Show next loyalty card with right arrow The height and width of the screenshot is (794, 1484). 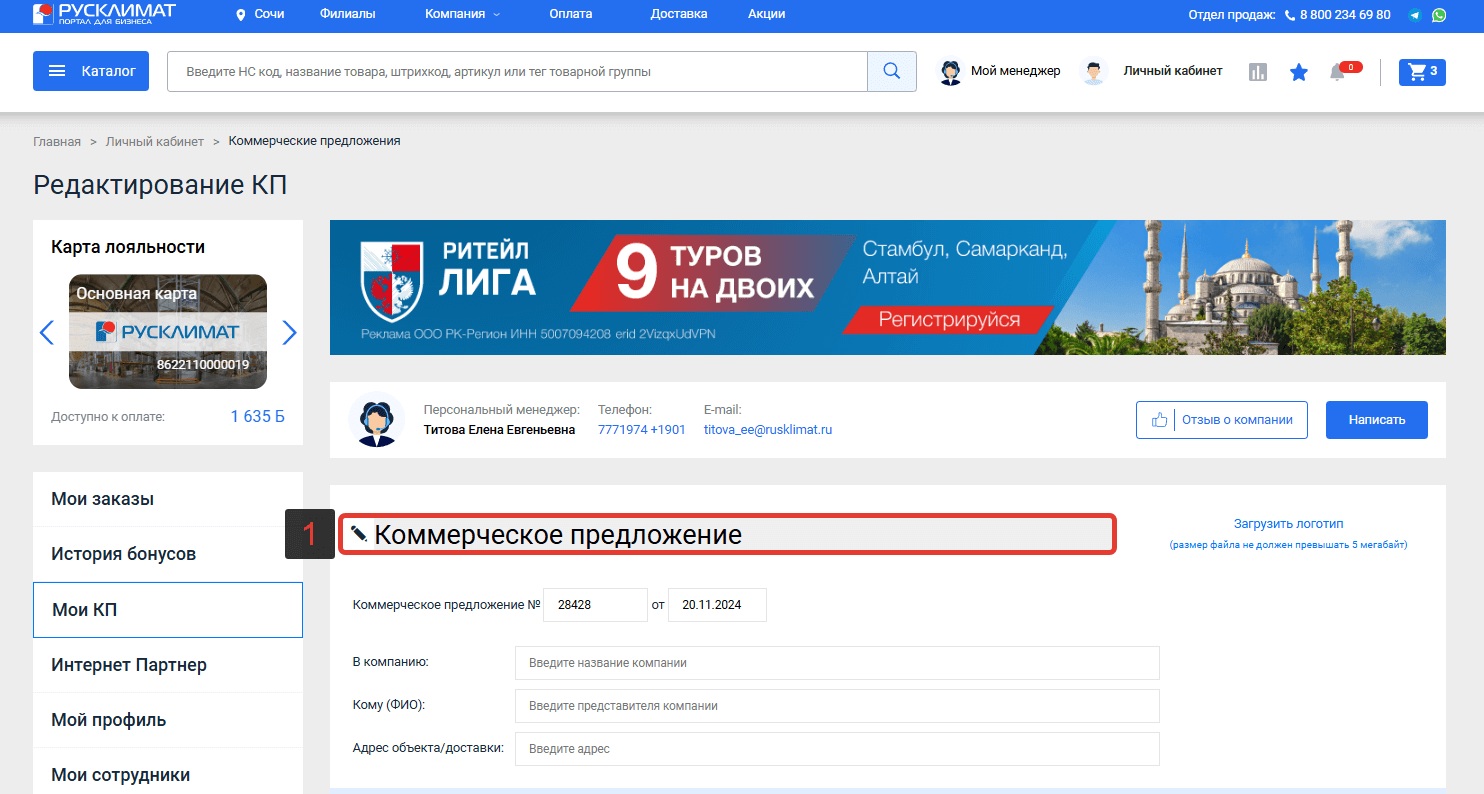click(290, 332)
